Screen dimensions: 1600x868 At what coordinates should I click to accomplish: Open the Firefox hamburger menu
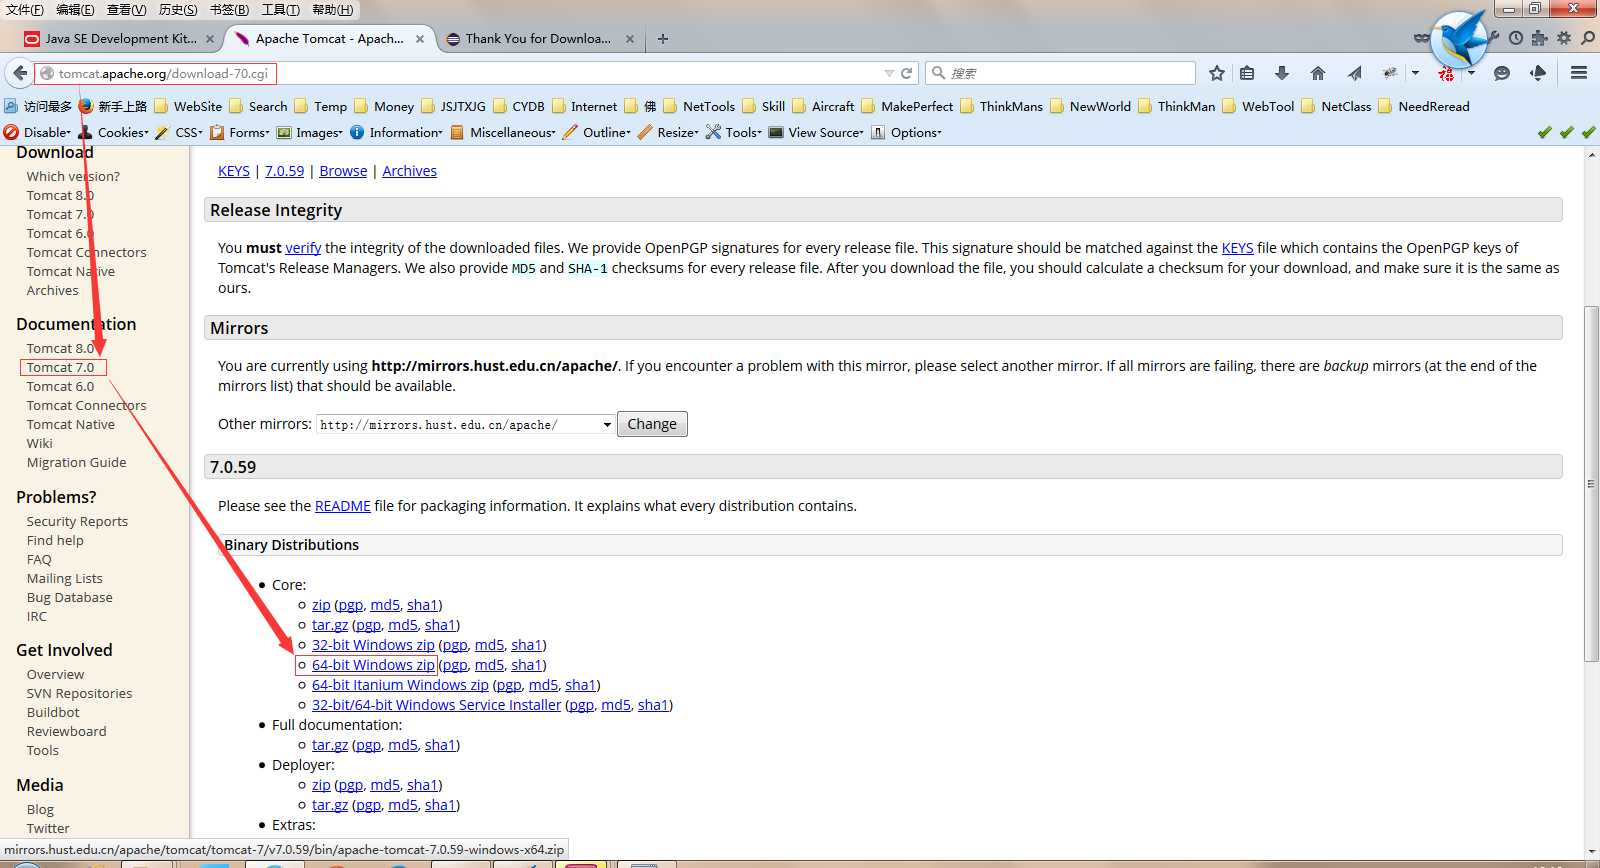coord(1579,73)
